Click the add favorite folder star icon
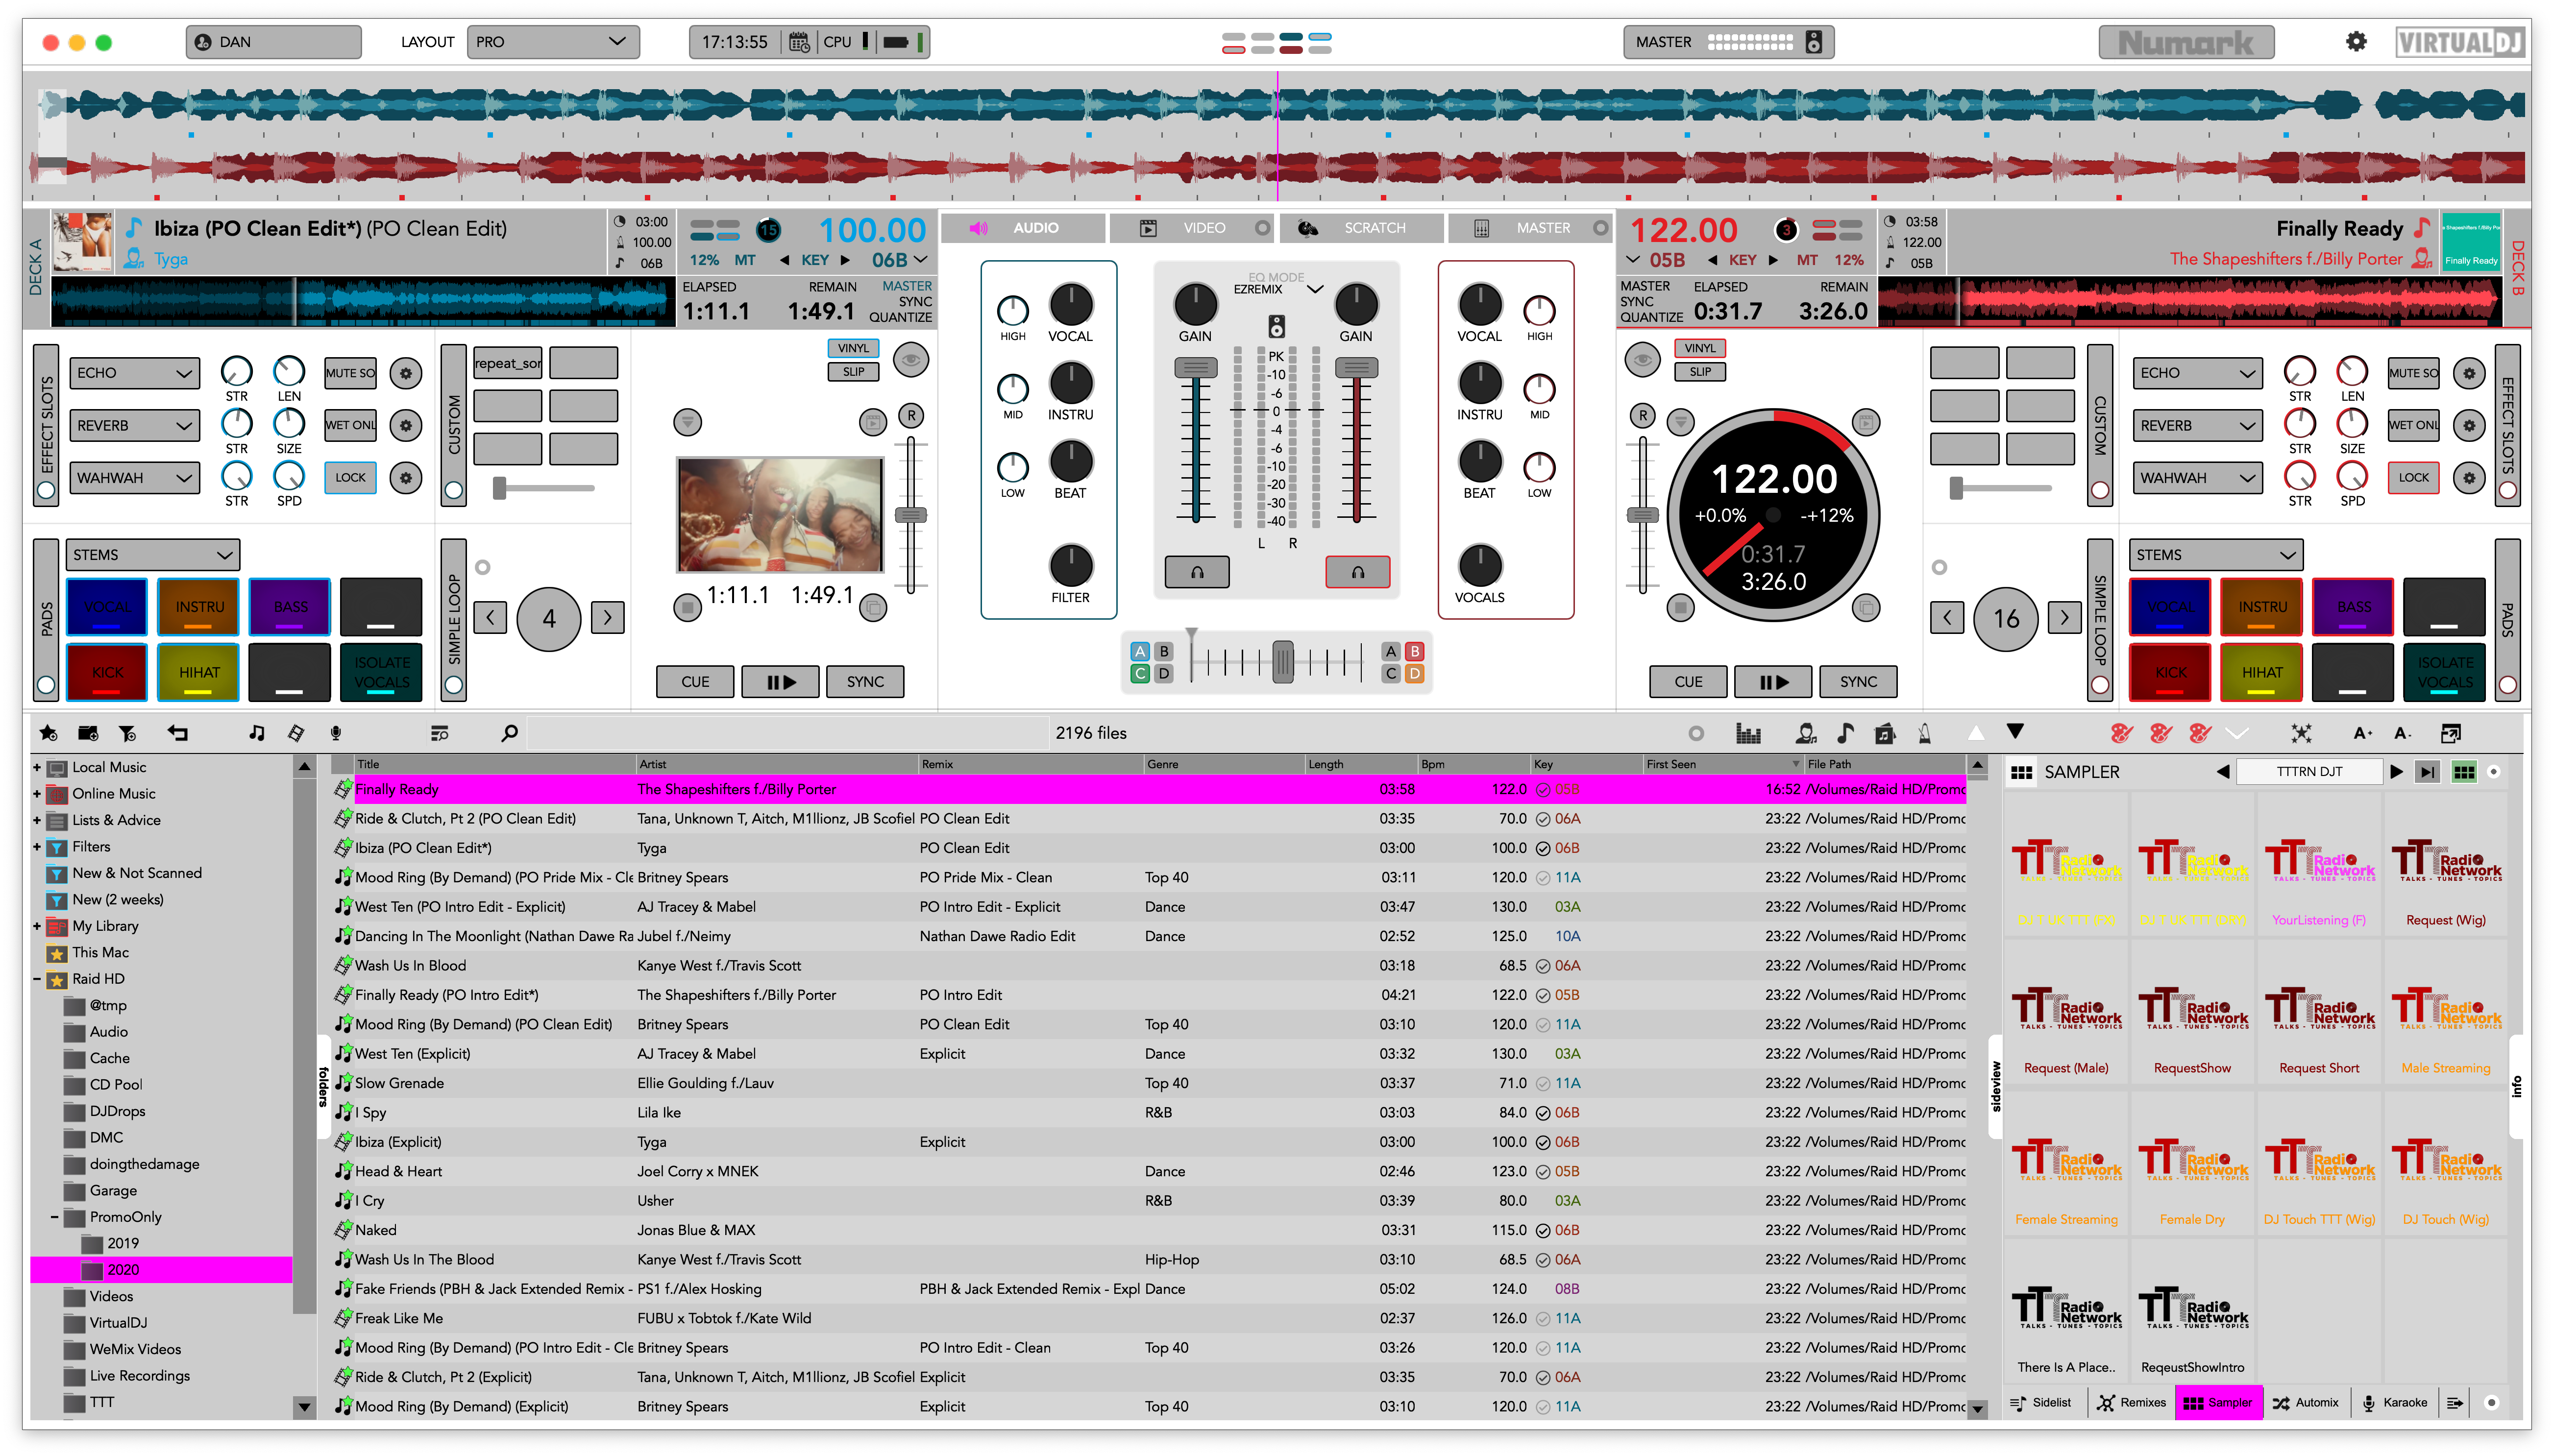This screenshot has height=1456, width=2554. click(48, 733)
